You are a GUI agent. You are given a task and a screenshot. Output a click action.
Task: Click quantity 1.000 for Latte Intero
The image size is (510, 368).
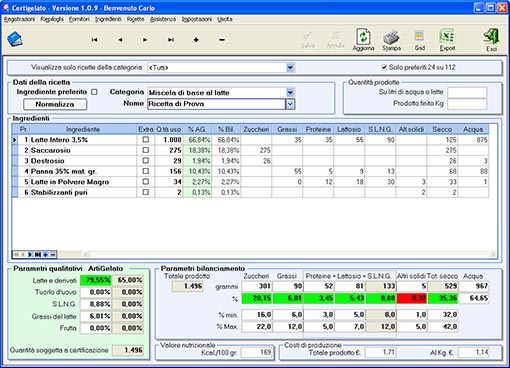[169, 140]
